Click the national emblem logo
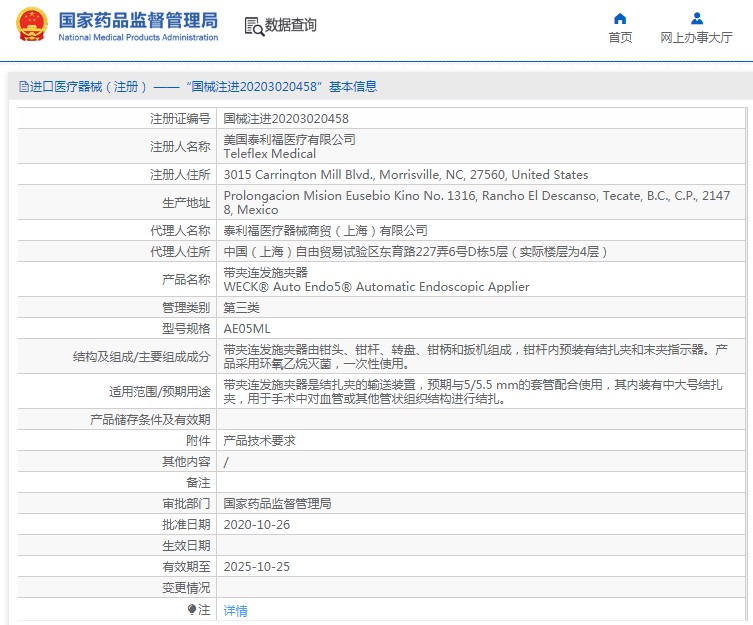 click(32, 25)
